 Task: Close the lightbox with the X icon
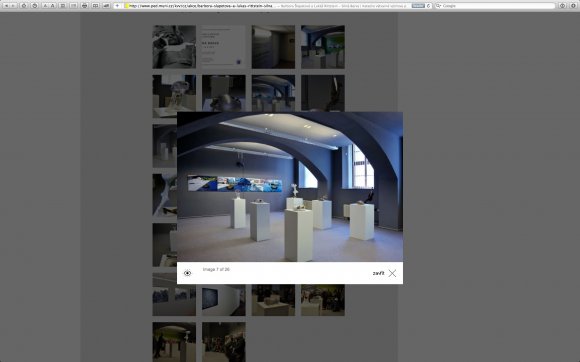point(392,273)
